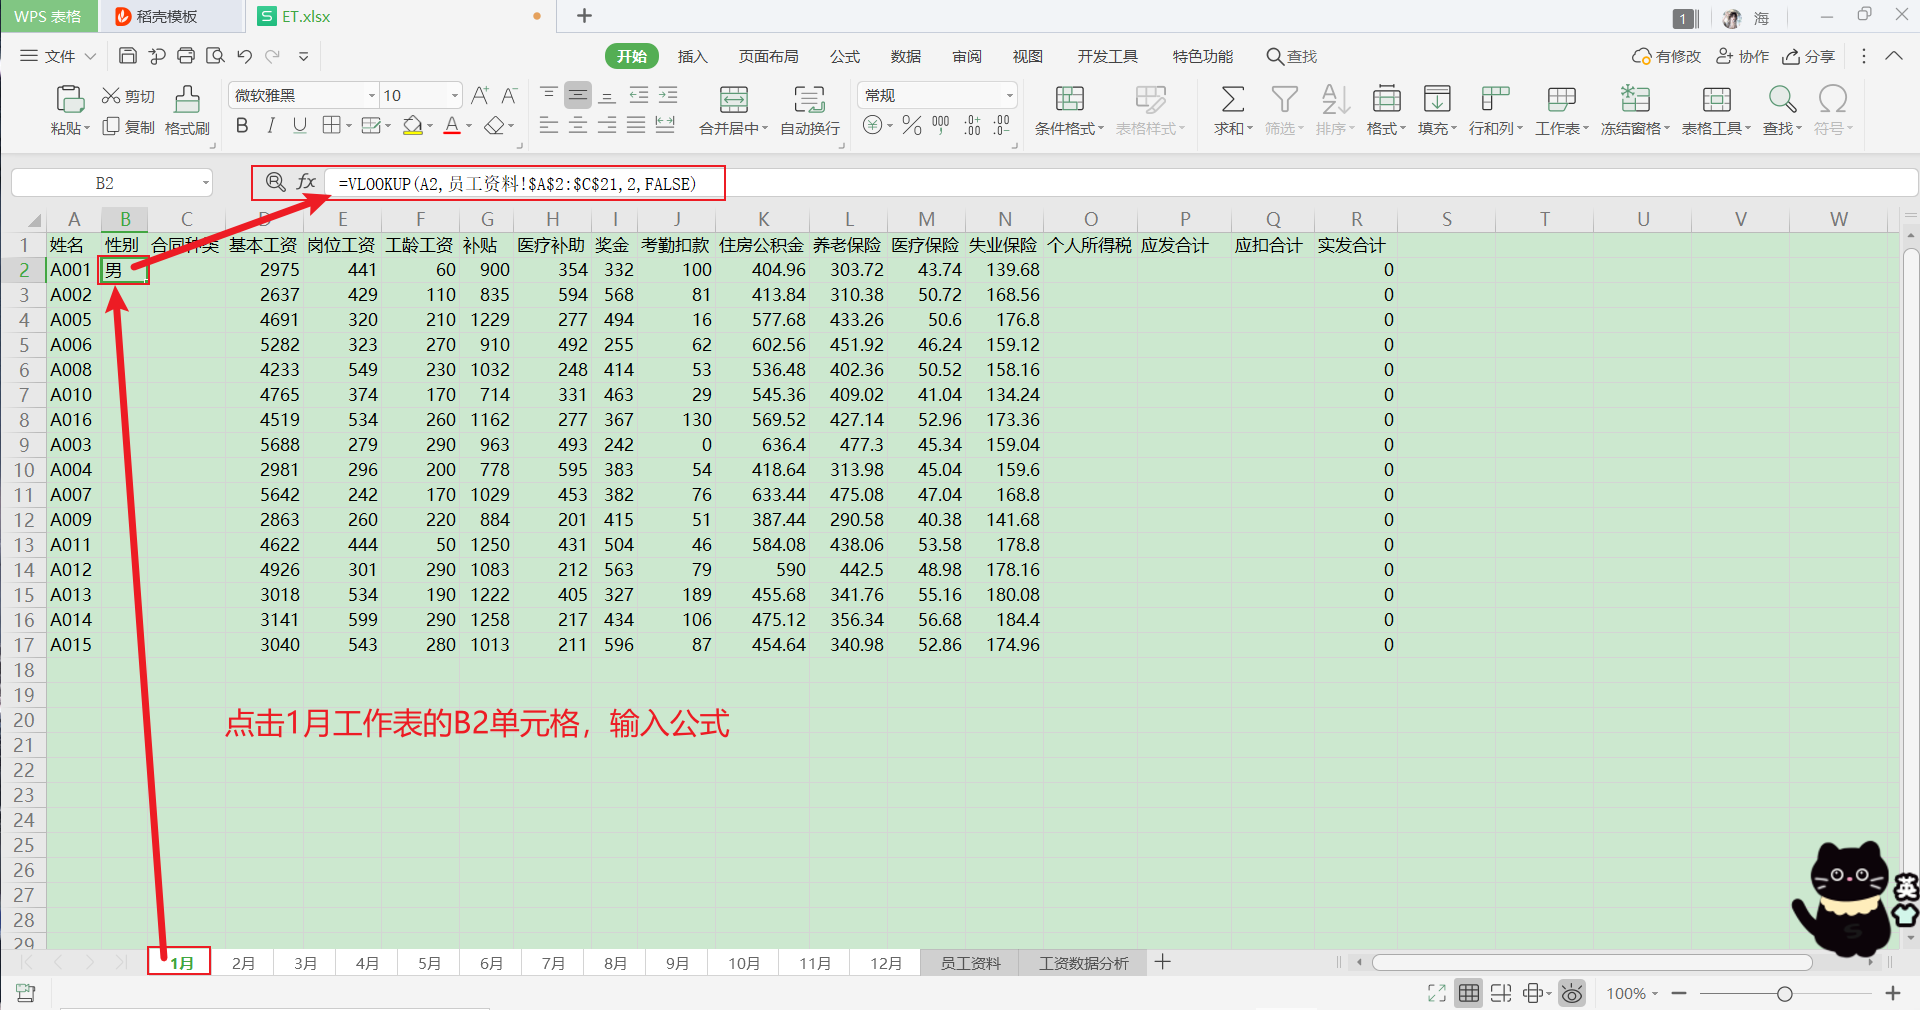Viewport: 1920px width, 1010px height.
Task: Toggle center horizontal alignment
Action: pos(577,125)
